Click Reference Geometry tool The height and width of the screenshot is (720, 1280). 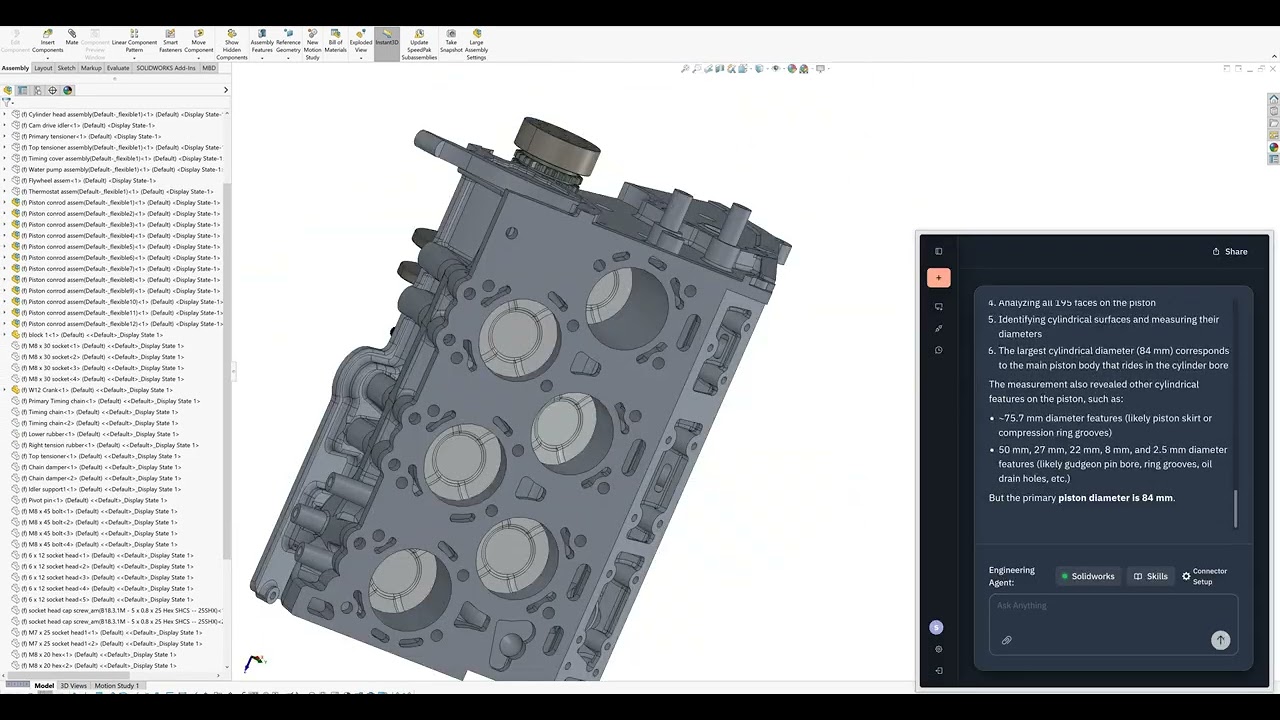[x=288, y=41]
